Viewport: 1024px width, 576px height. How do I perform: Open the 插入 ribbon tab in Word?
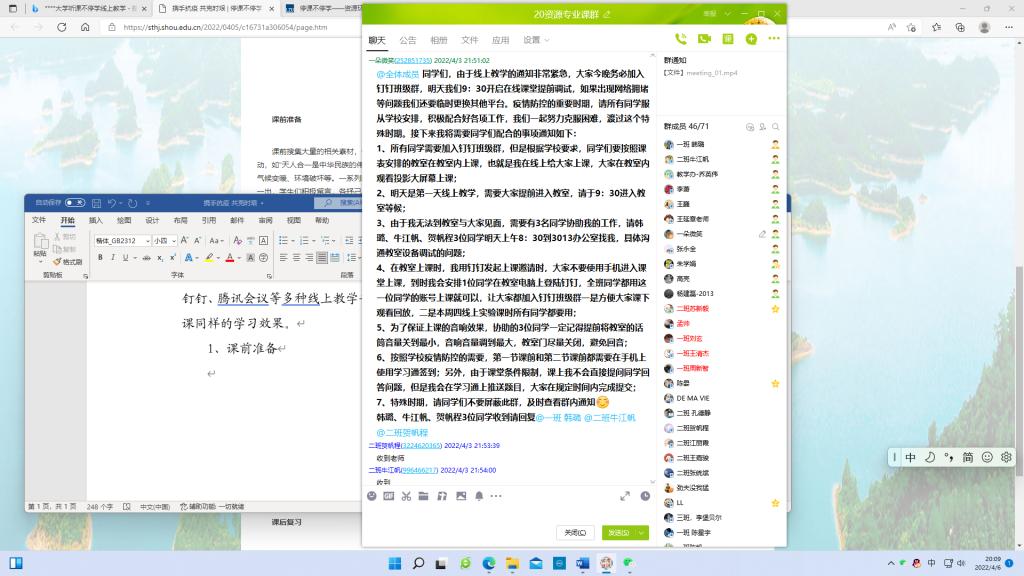coord(96,220)
